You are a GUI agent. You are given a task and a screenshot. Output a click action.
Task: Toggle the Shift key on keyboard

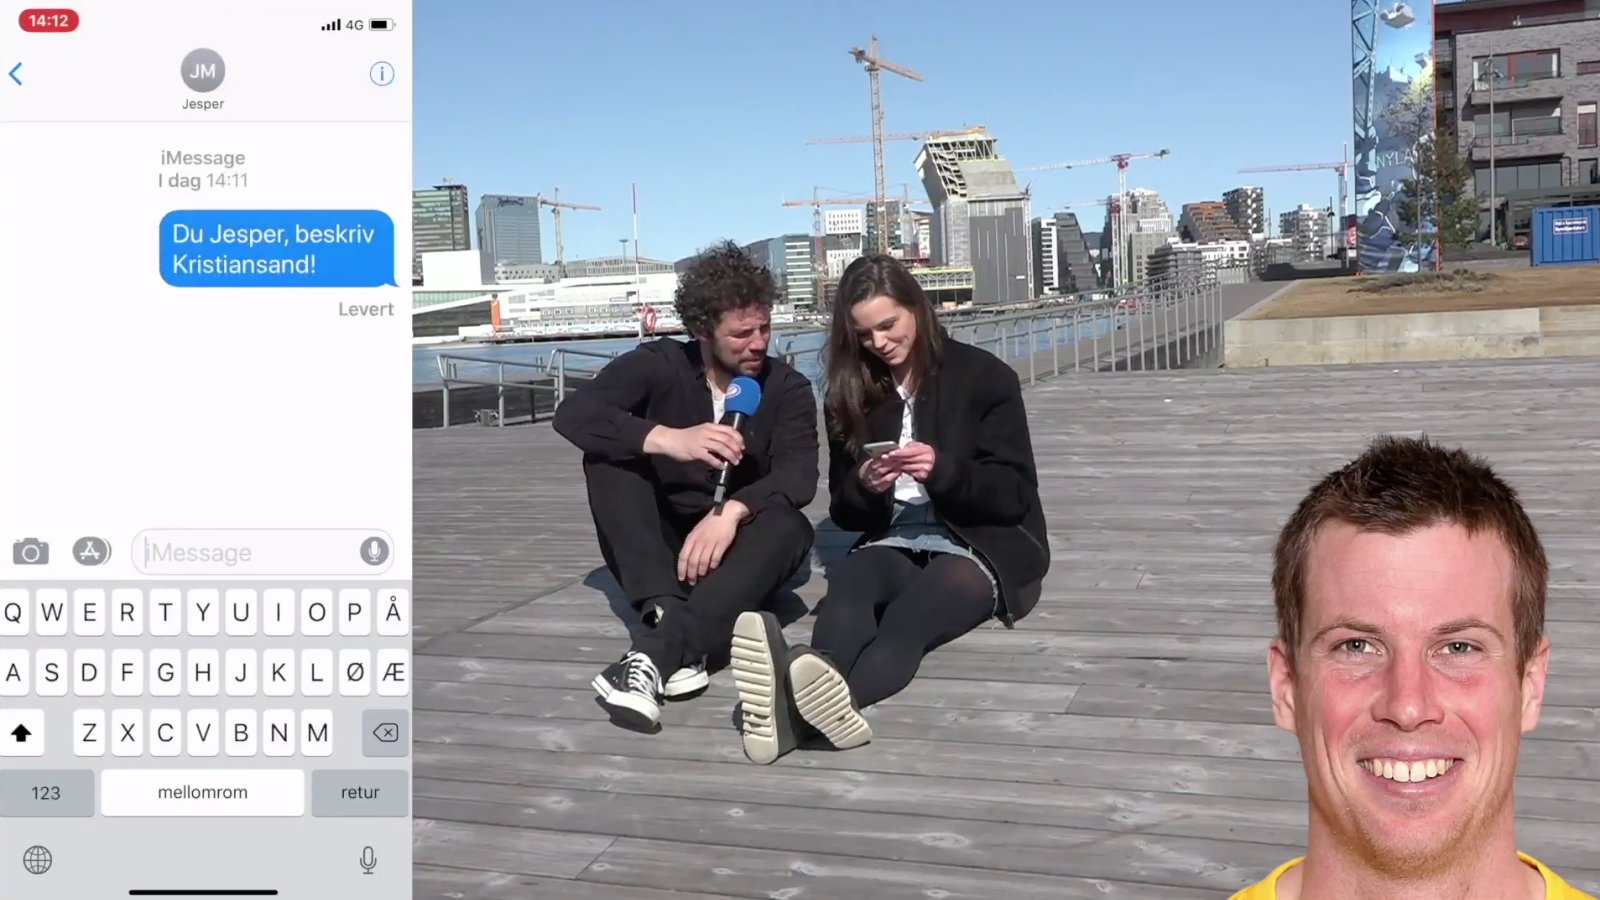point(21,733)
